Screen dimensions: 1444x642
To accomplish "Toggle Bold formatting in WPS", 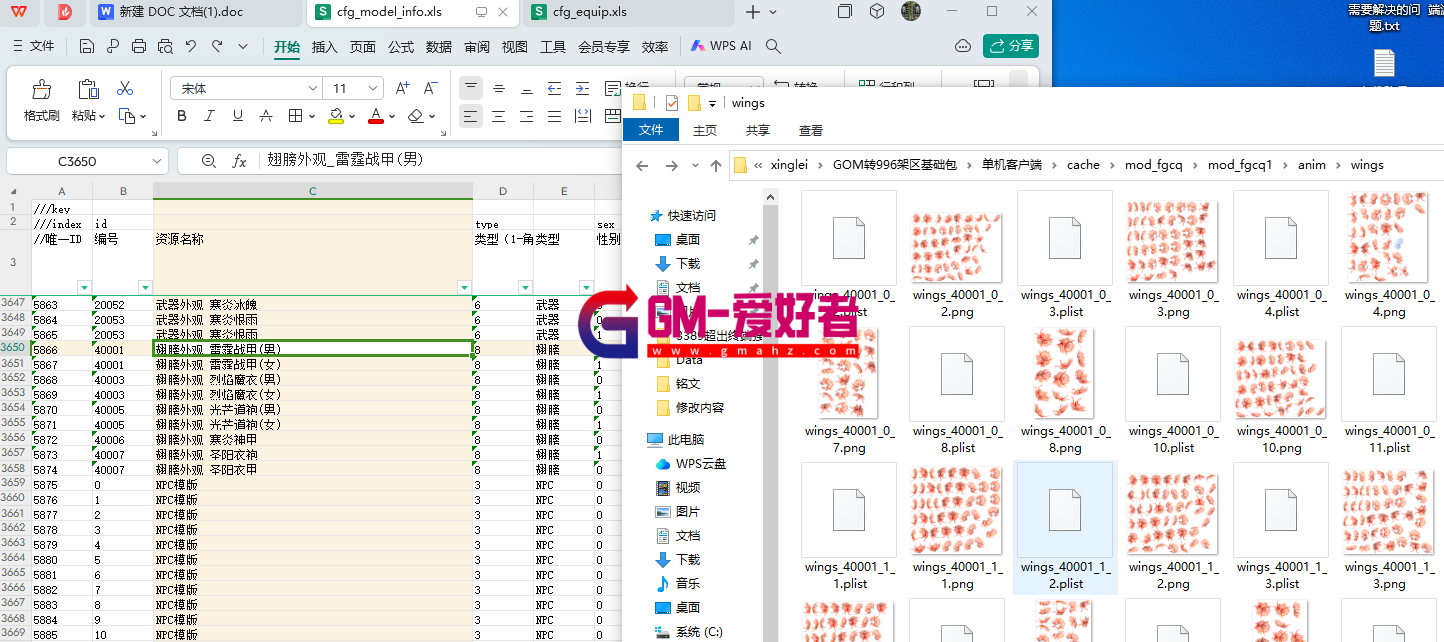I will [x=182, y=116].
